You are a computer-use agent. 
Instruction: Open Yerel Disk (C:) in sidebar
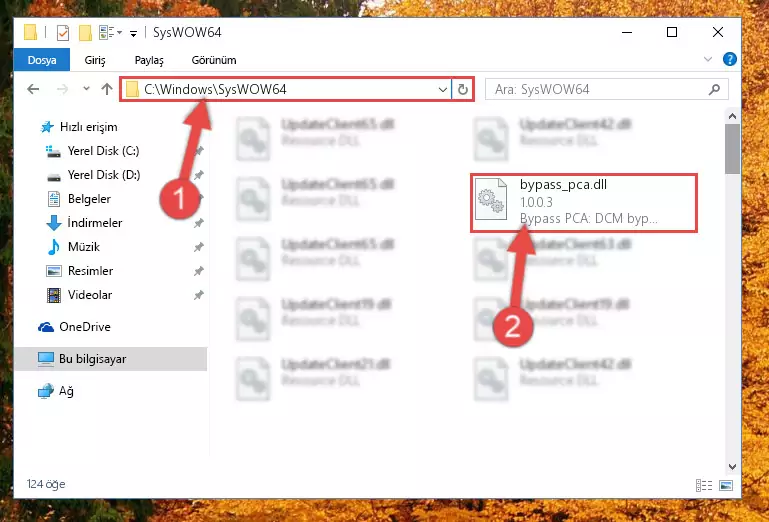pos(103,151)
